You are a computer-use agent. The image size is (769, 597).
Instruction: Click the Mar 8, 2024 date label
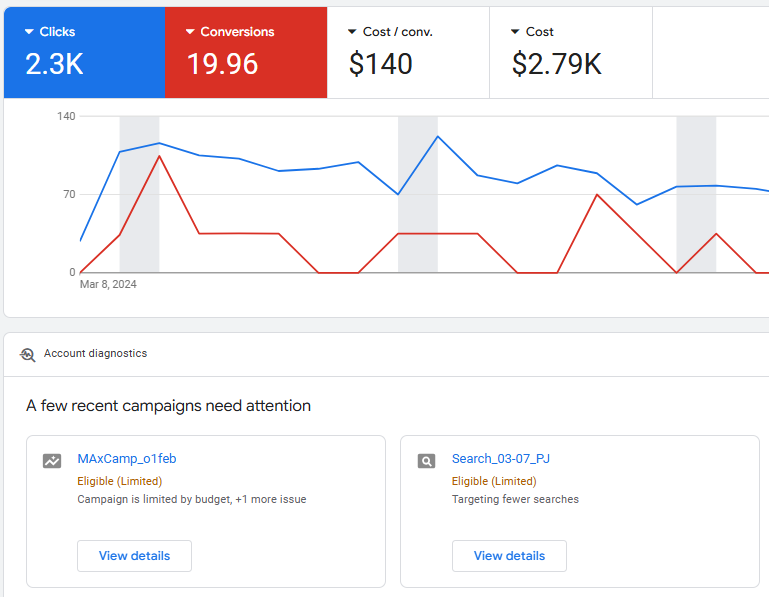tap(108, 284)
